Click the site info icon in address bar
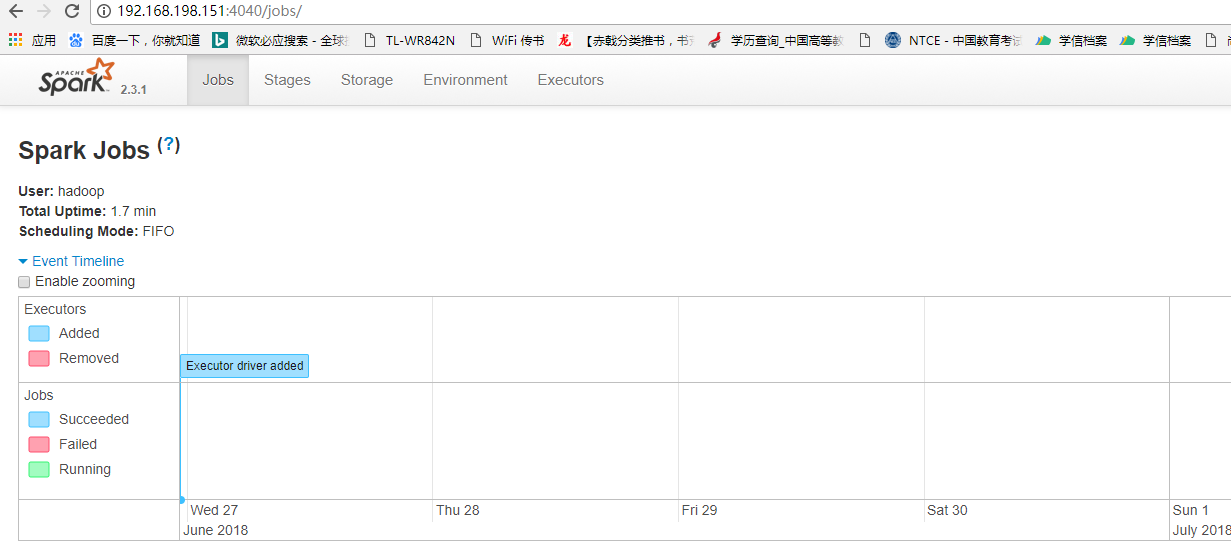Screen dimensions: 1231x550 105,12
